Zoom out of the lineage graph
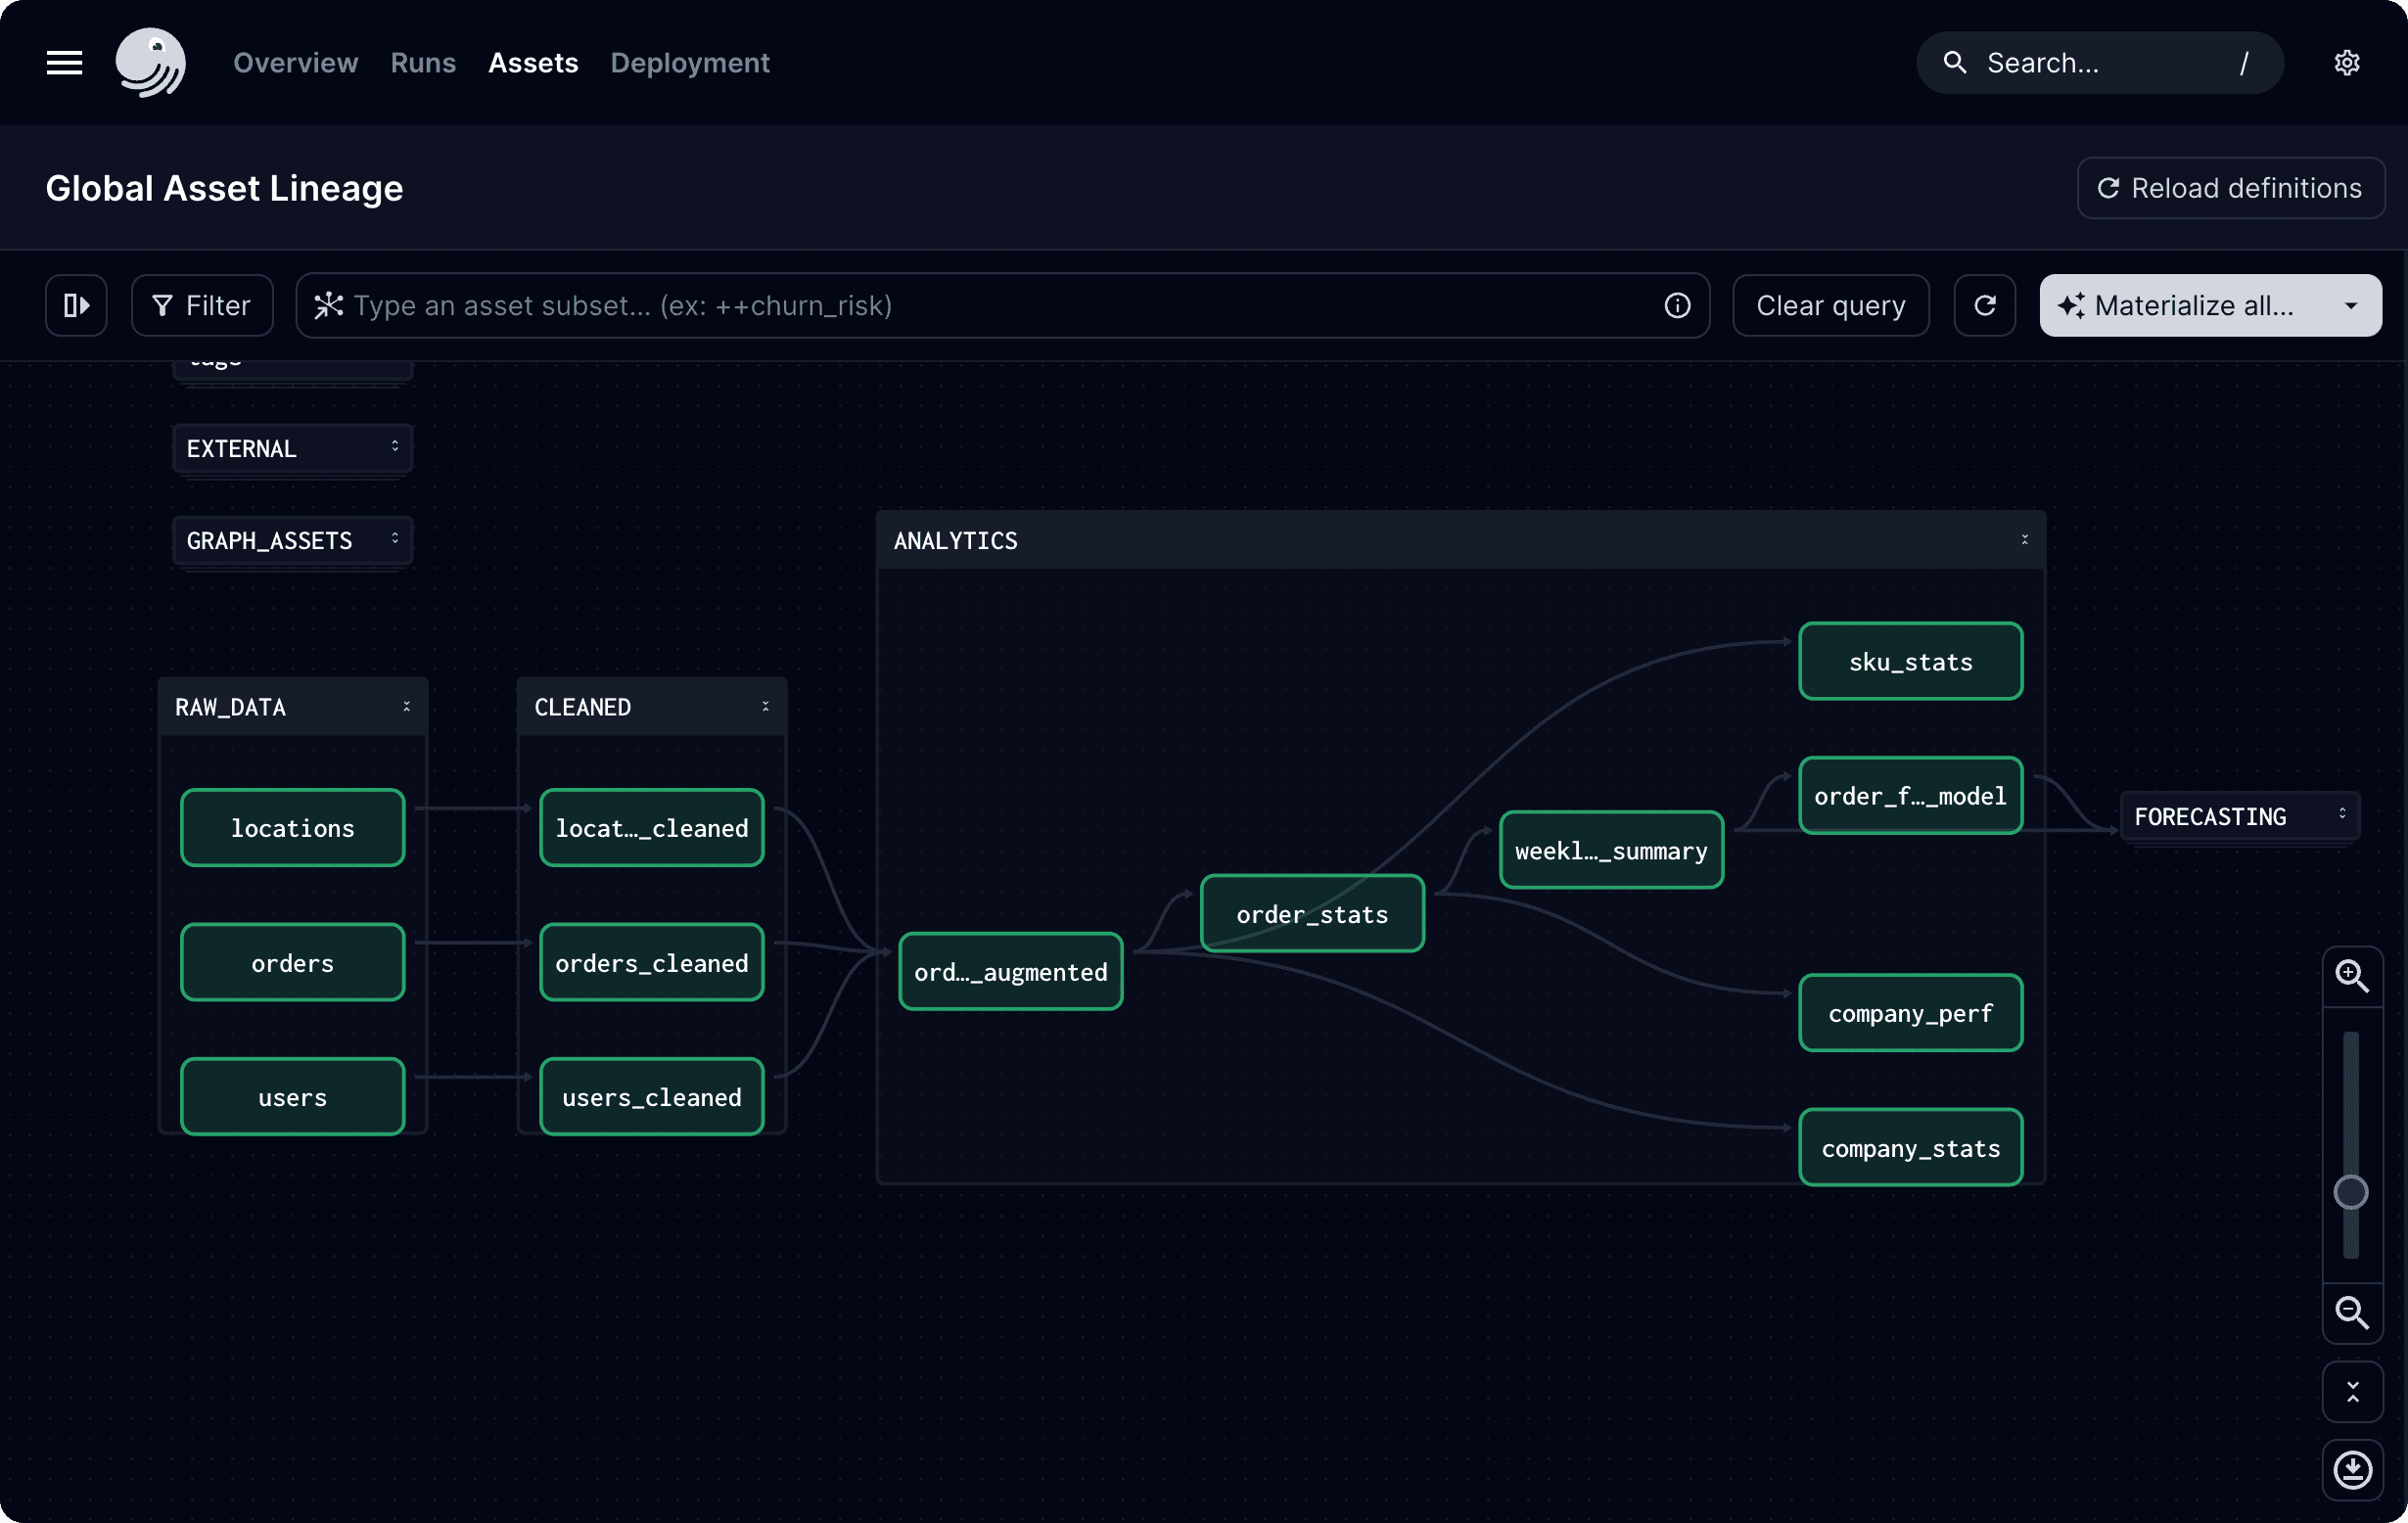The image size is (2408, 1523). tap(2351, 1312)
